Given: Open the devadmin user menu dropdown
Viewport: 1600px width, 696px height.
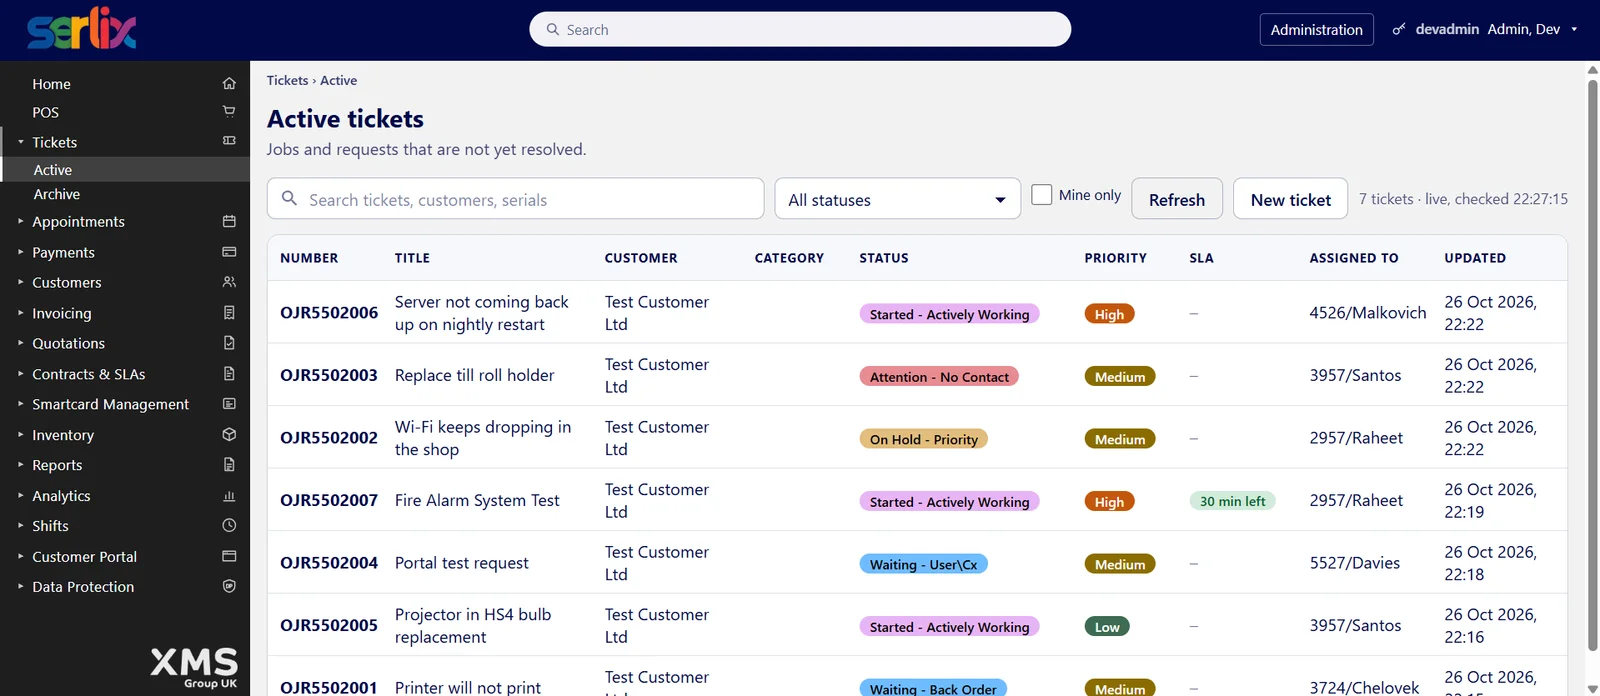Looking at the screenshot, I should pyautogui.click(x=1485, y=29).
